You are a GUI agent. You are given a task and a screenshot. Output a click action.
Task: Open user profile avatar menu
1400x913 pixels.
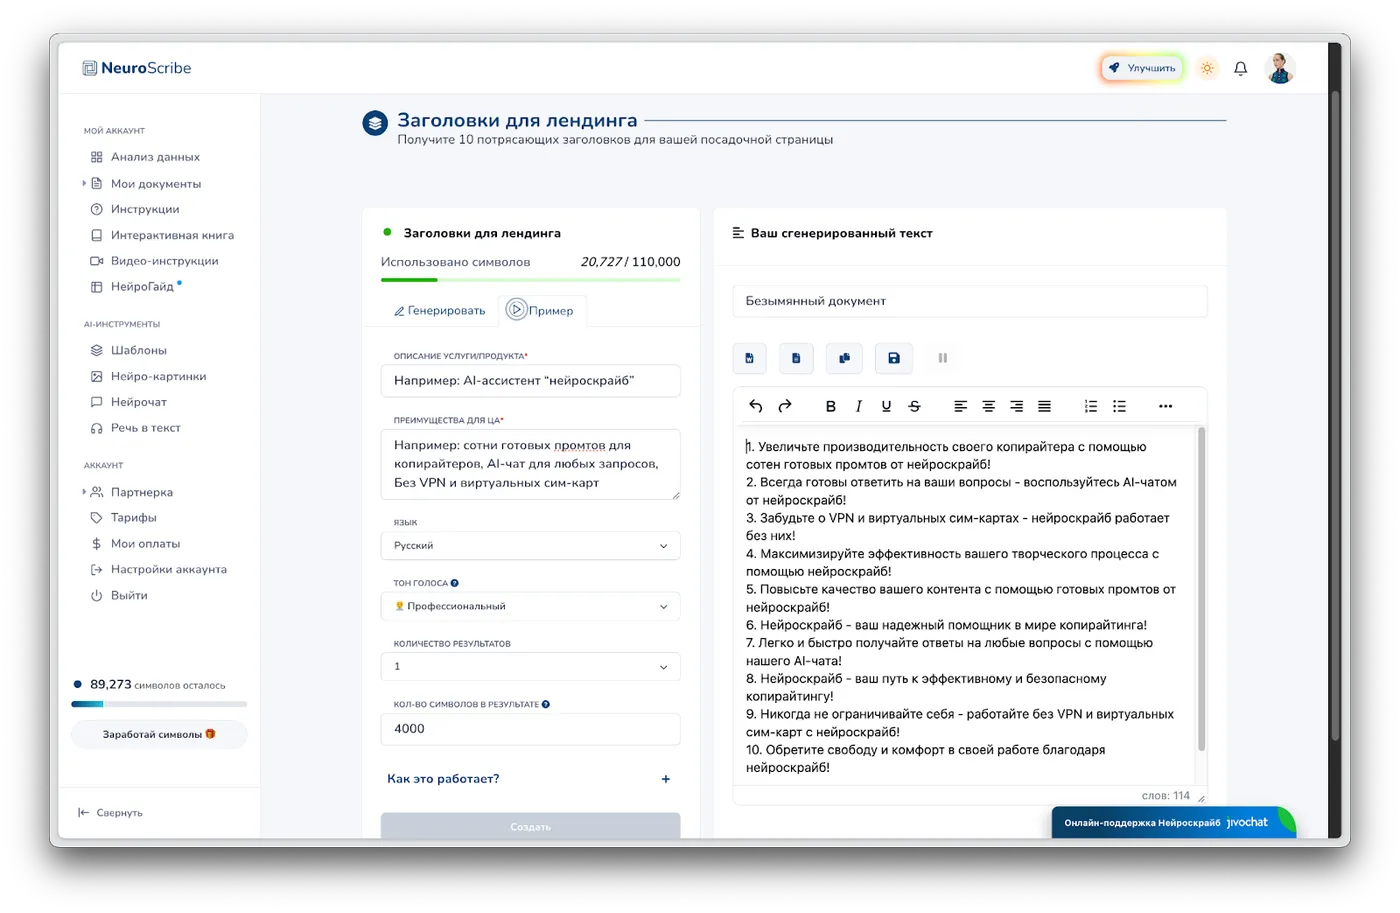coord(1280,68)
